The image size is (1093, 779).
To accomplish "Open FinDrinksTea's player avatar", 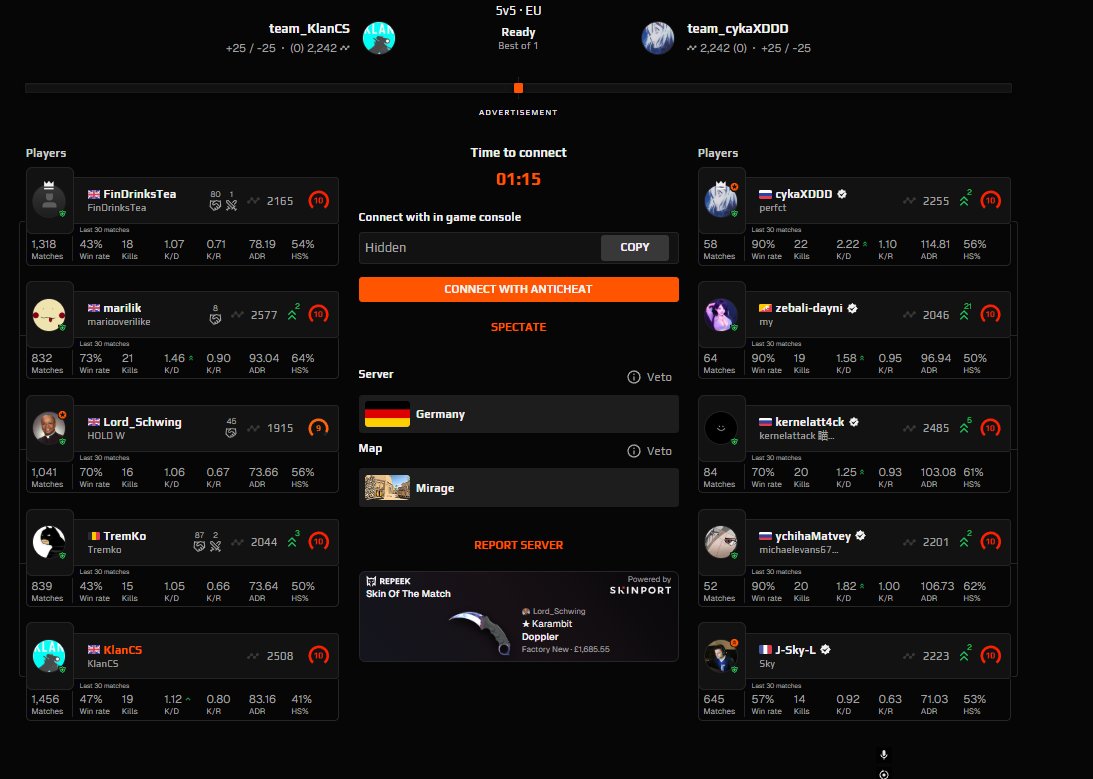I will (49, 201).
